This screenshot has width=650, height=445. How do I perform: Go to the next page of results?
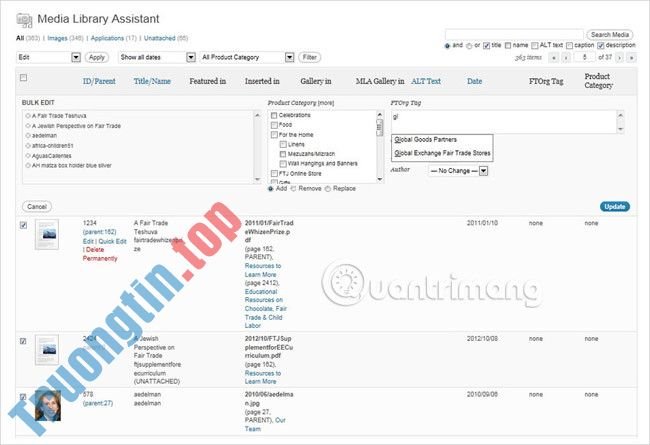click(x=619, y=58)
